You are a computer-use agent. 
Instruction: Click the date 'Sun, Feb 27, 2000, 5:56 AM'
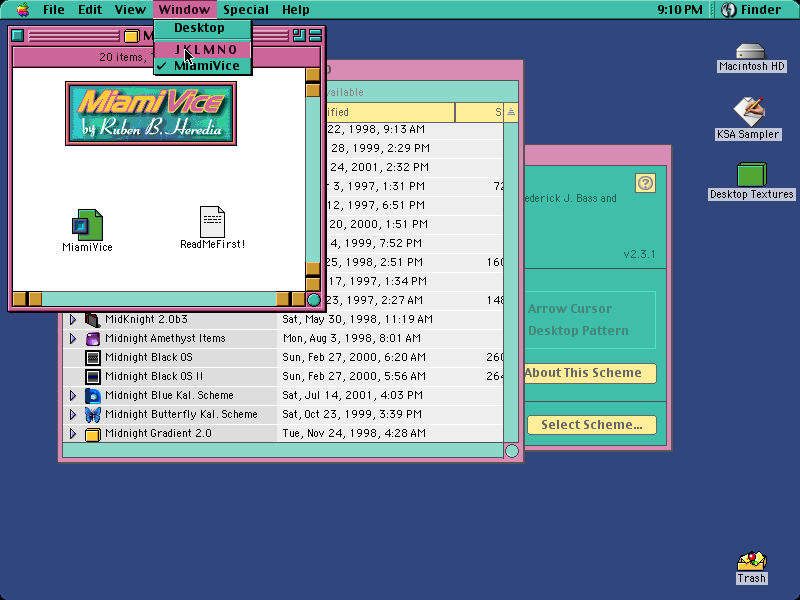pyautogui.click(x=354, y=377)
